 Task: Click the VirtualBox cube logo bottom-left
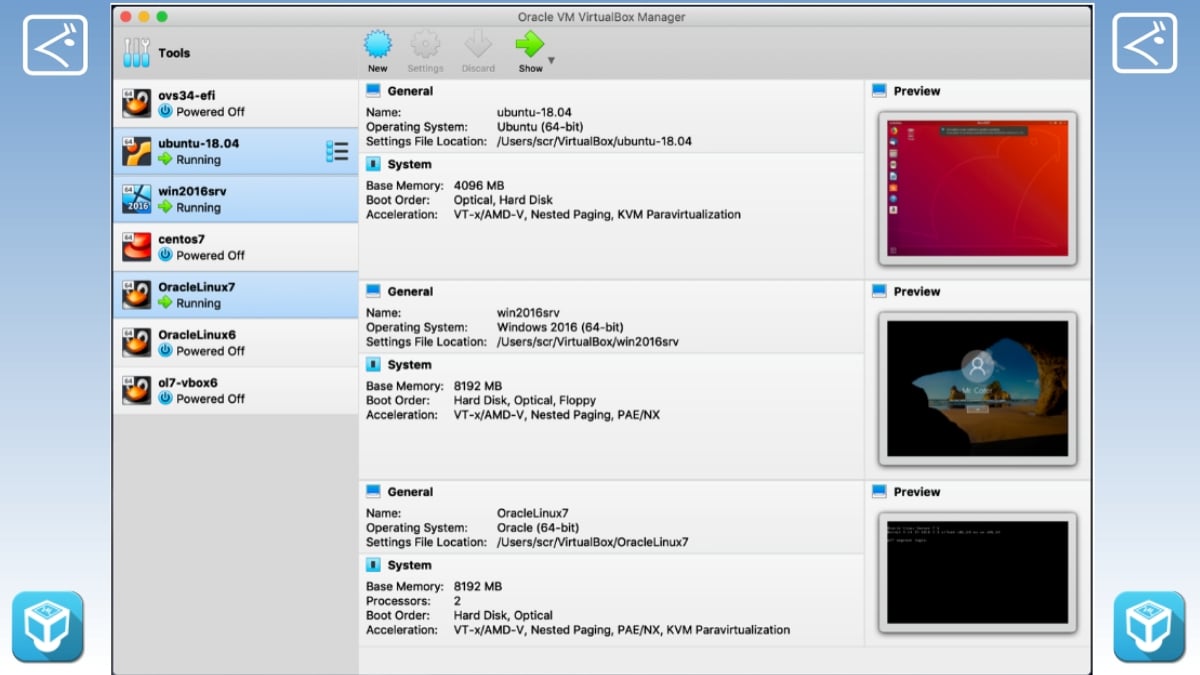click(x=48, y=627)
